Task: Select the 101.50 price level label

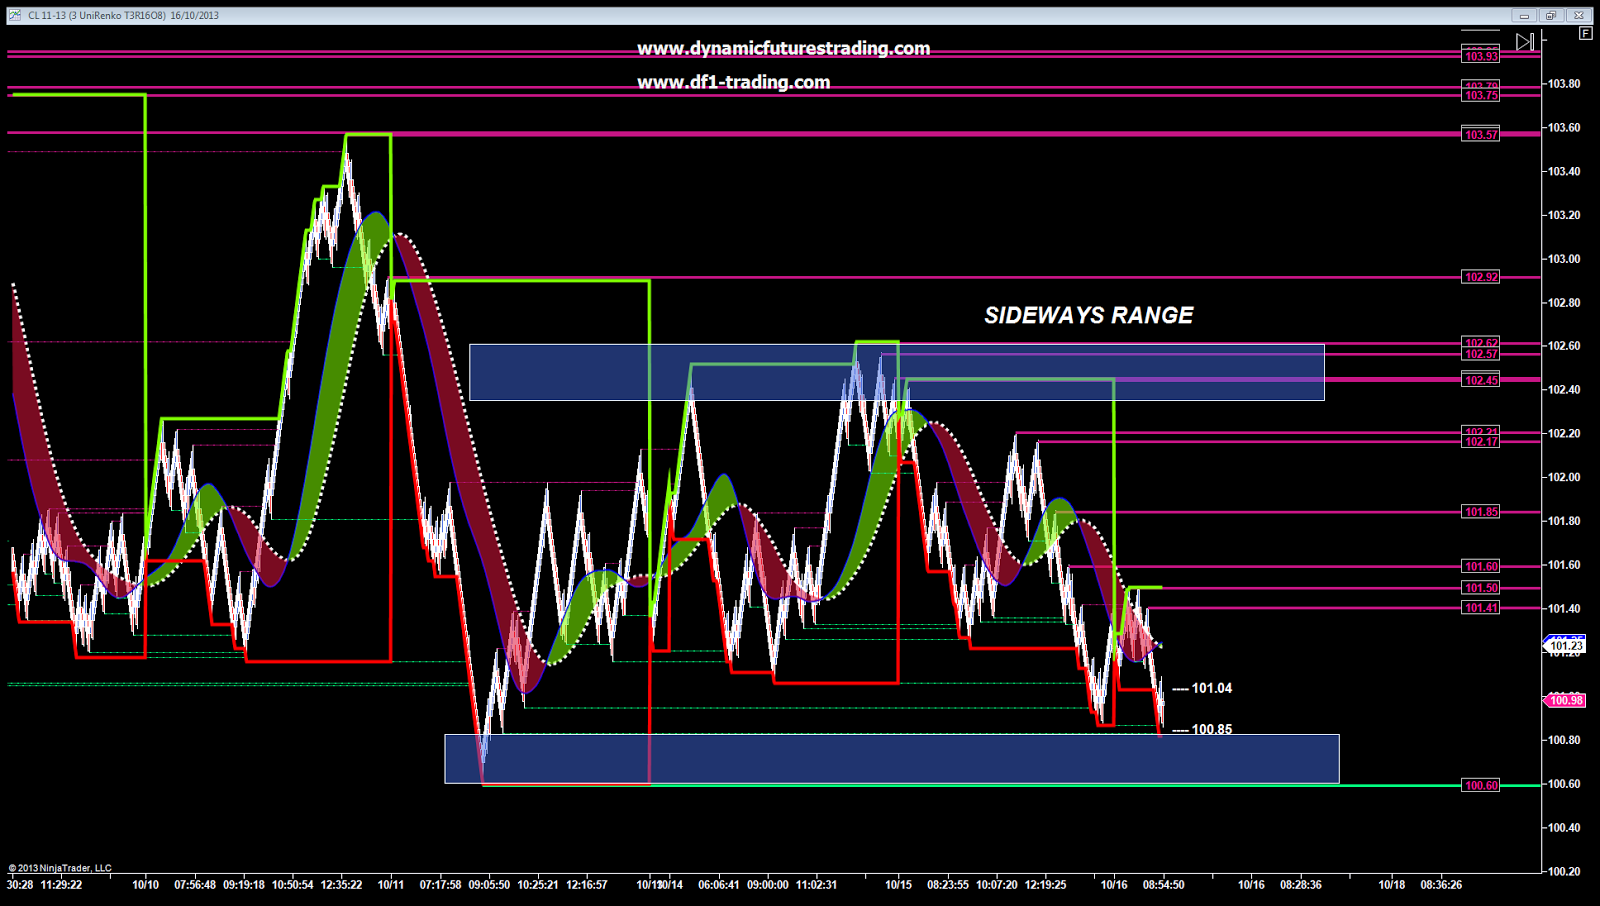Action: pos(1481,588)
